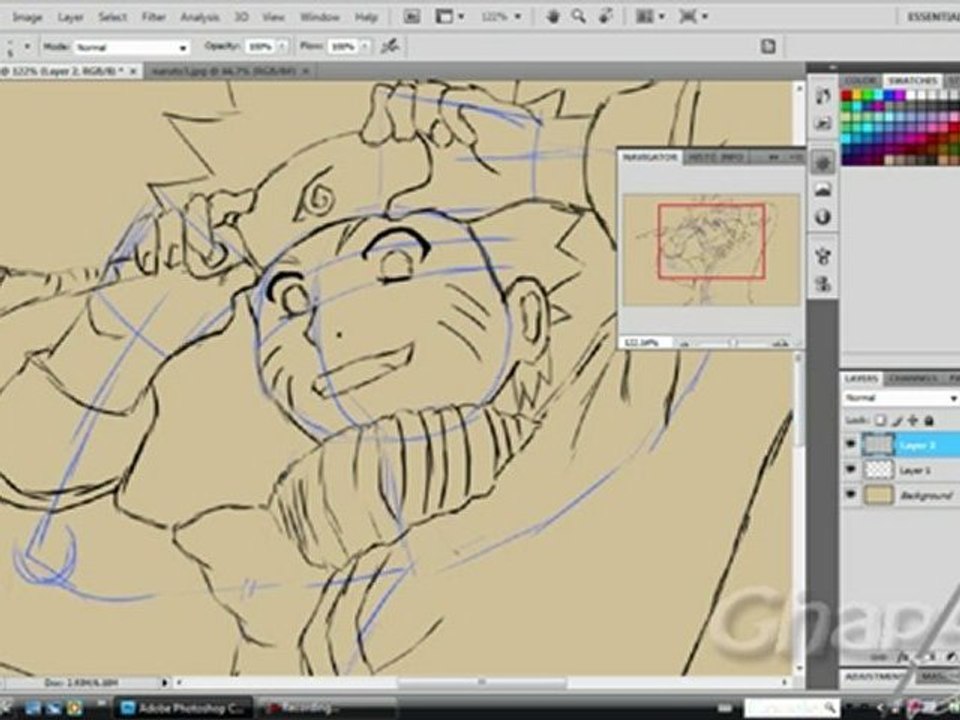Open the Brushes panel from the dock
The height and width of the screenshot is (720, 960).
tap(823, 255)
